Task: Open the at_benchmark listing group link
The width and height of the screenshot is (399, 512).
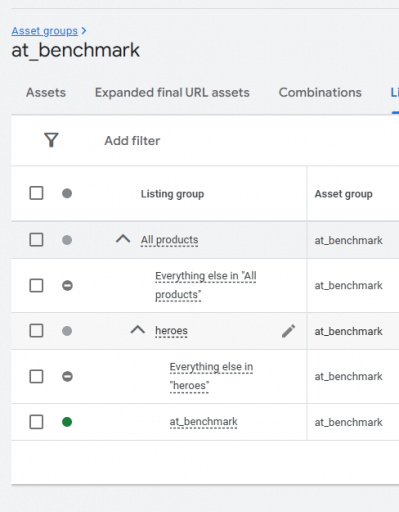Action: (203, 422)
